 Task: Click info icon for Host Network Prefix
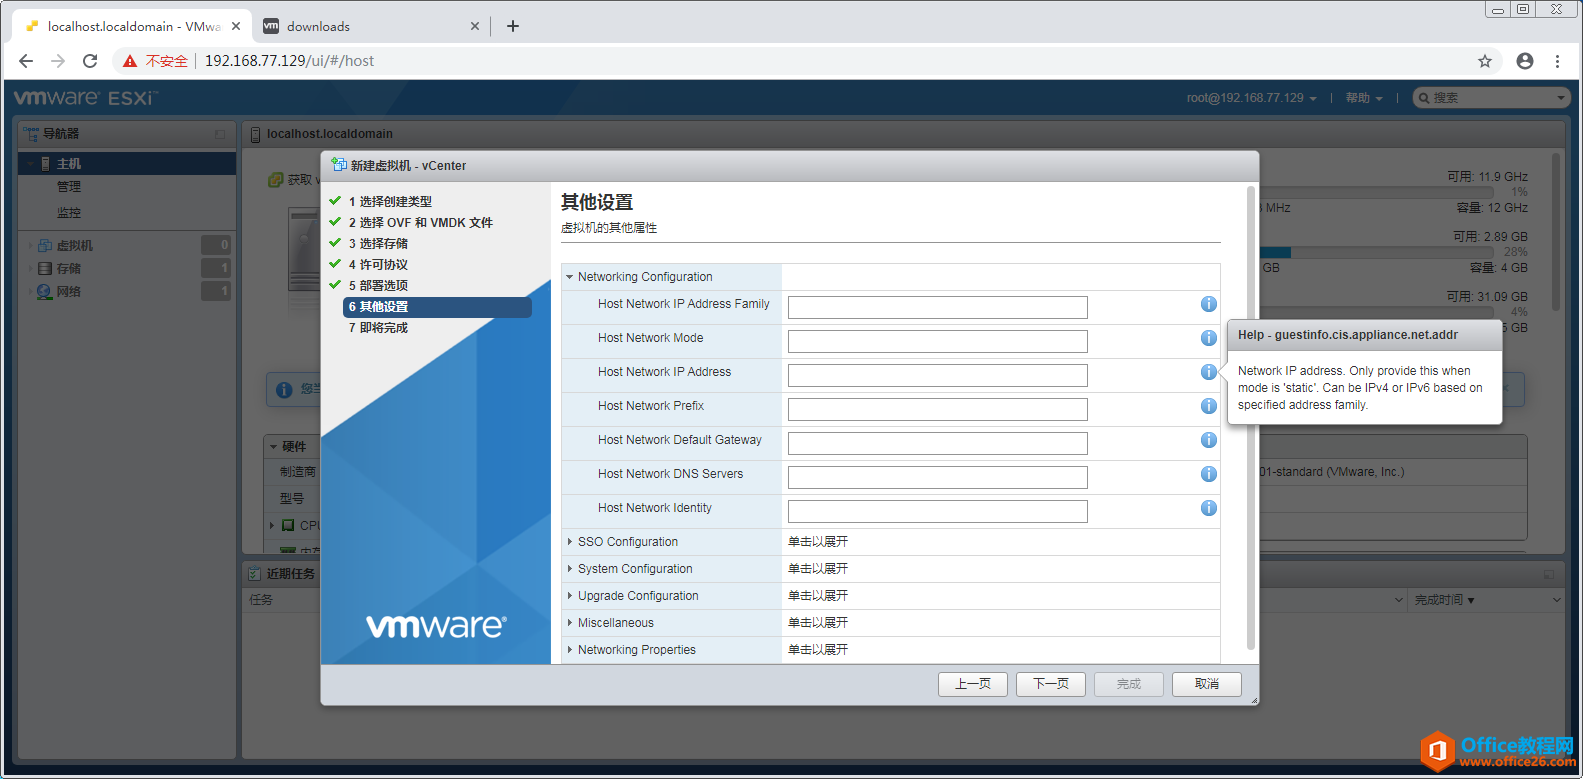[x=1208, y=406]
